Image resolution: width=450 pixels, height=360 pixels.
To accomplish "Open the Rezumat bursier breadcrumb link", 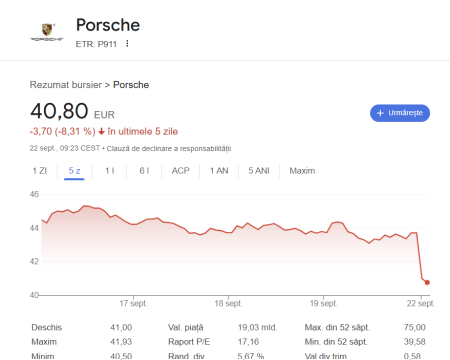I will tap(66, 85).
